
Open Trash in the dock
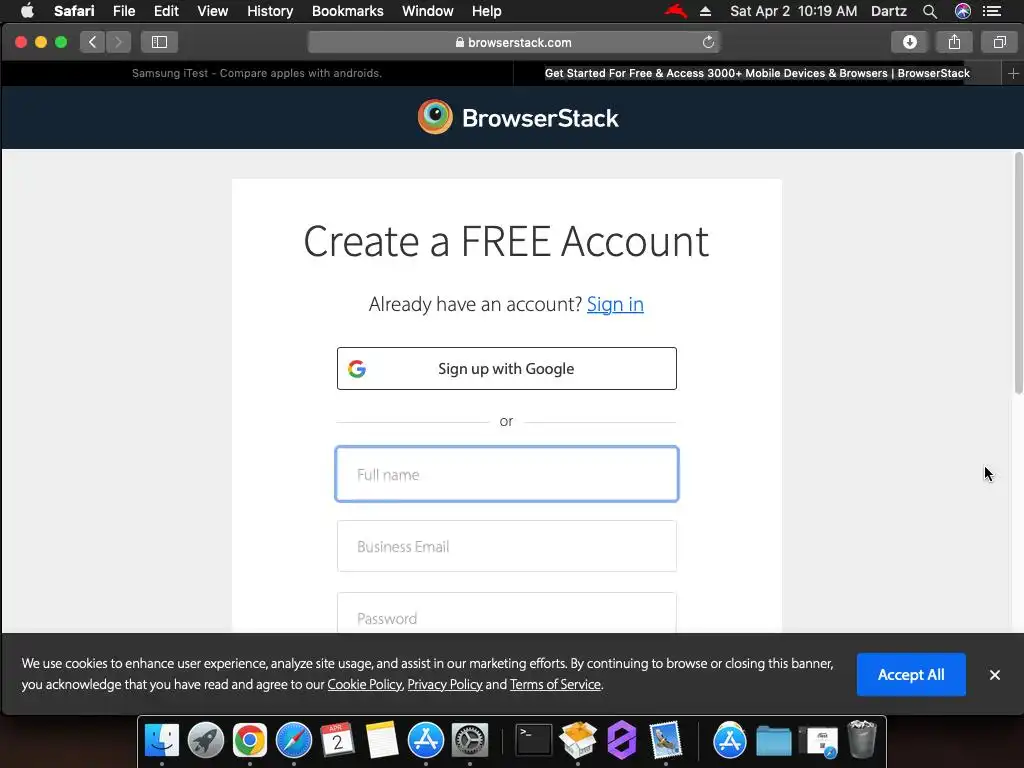[x=862, y=739]
